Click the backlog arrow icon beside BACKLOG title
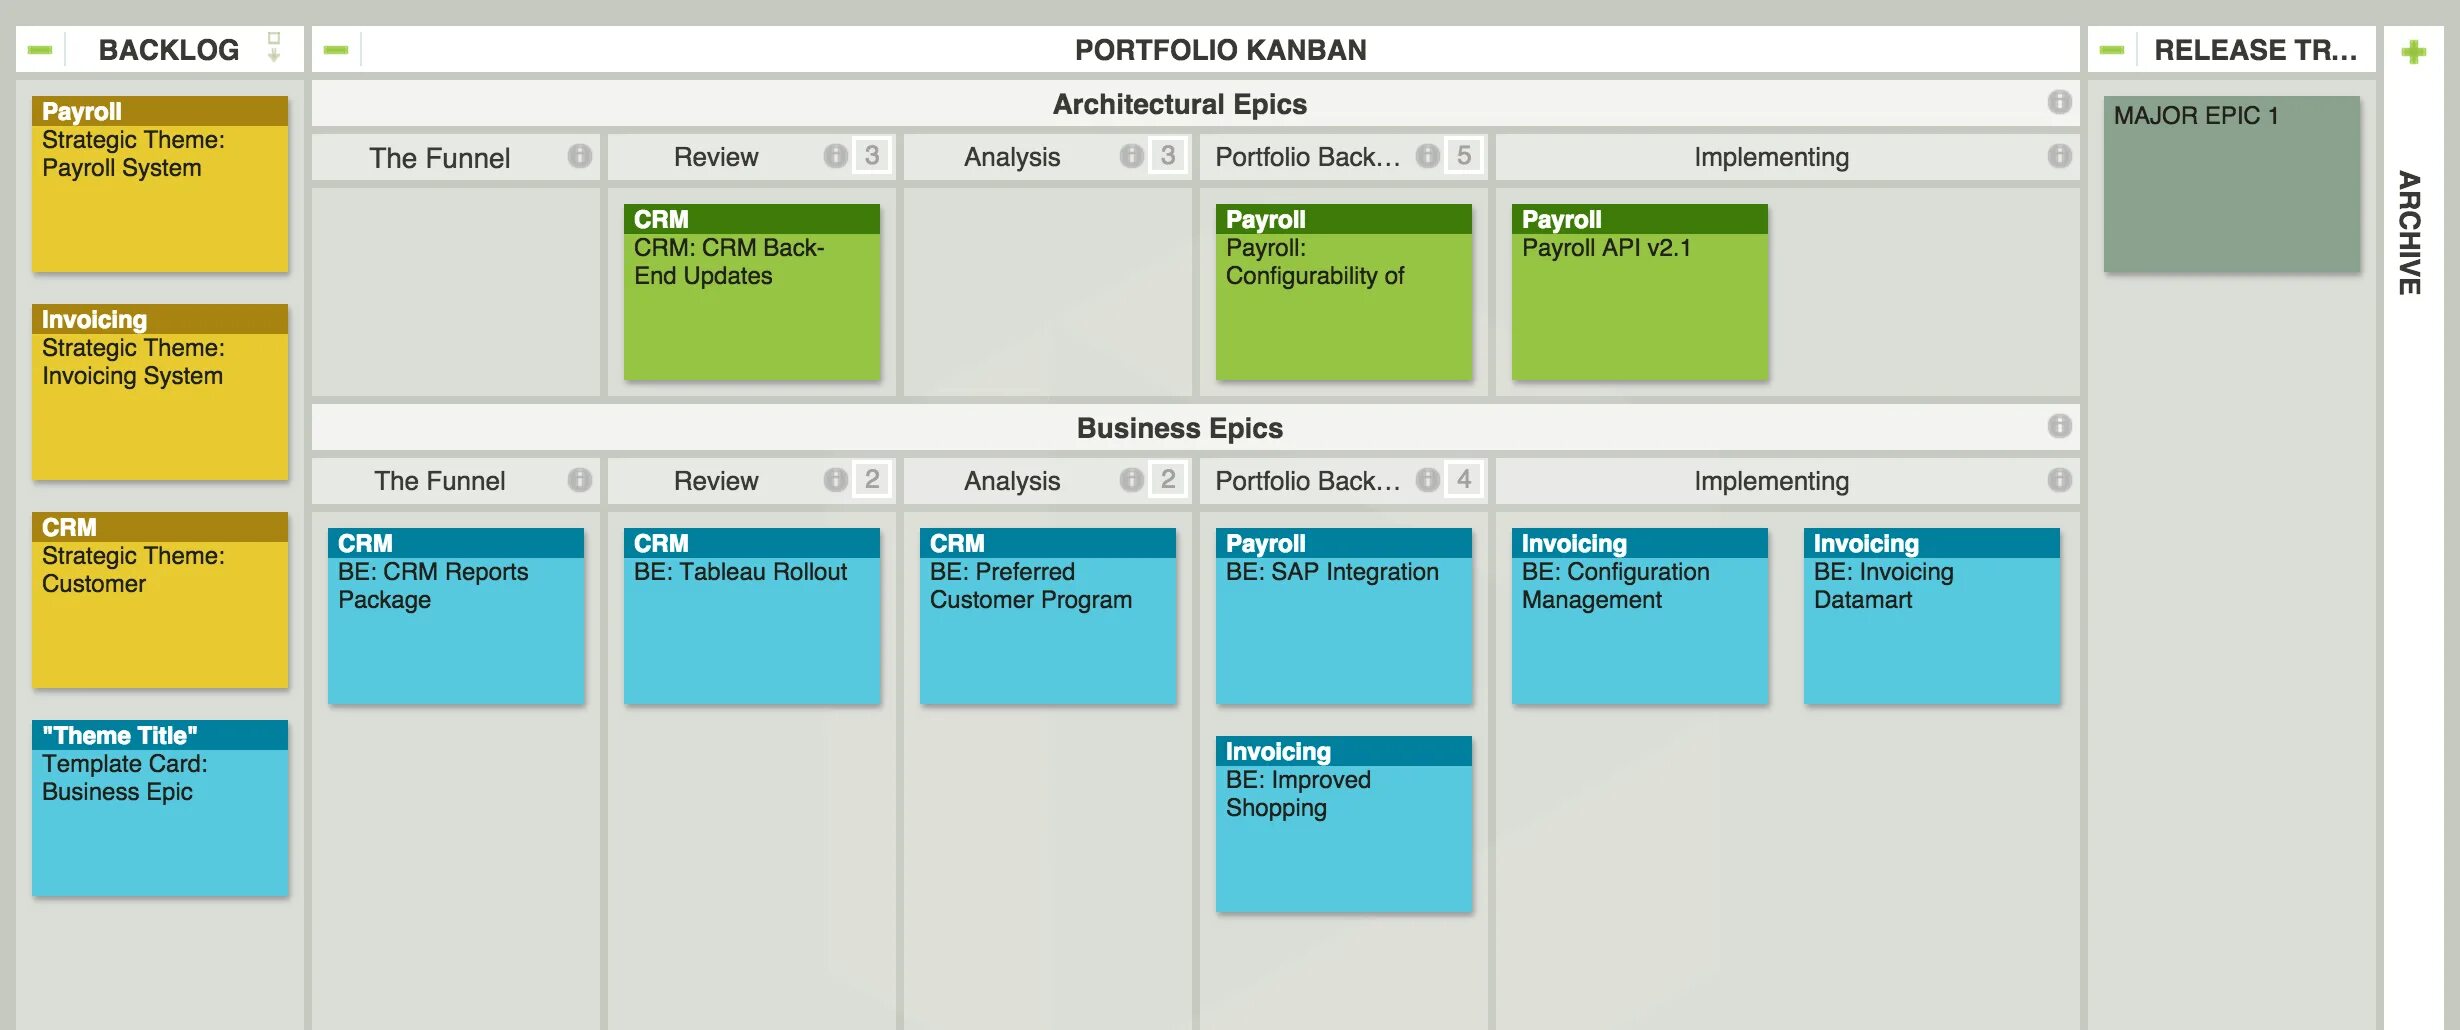The width and height of the screenshot is (2460, 1030). tap(274, 47)
